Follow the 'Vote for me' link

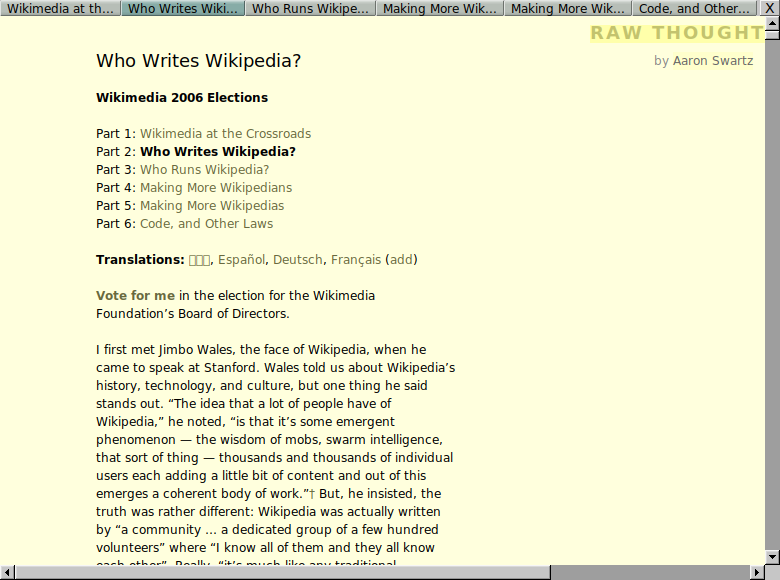[x=135, y=295]
